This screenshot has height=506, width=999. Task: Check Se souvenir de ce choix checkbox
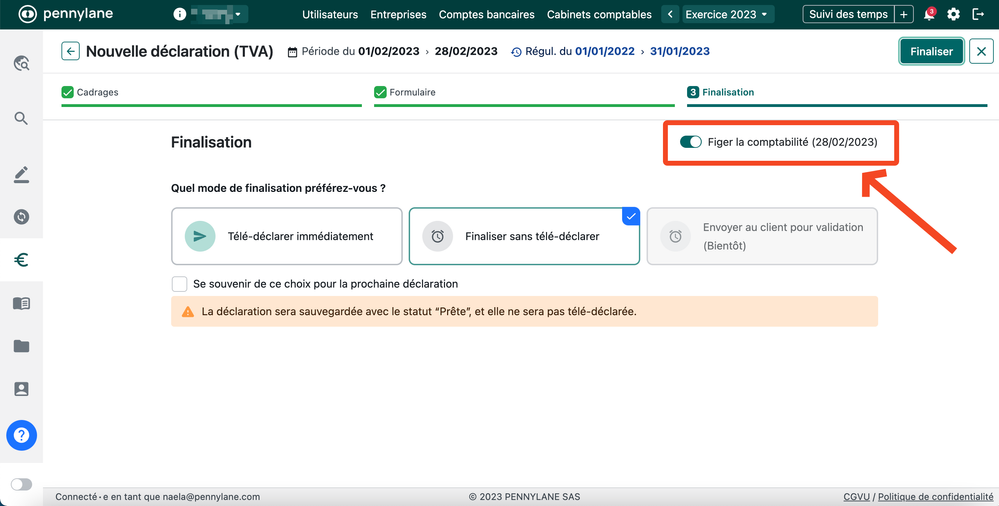click(x=180, y=284)
